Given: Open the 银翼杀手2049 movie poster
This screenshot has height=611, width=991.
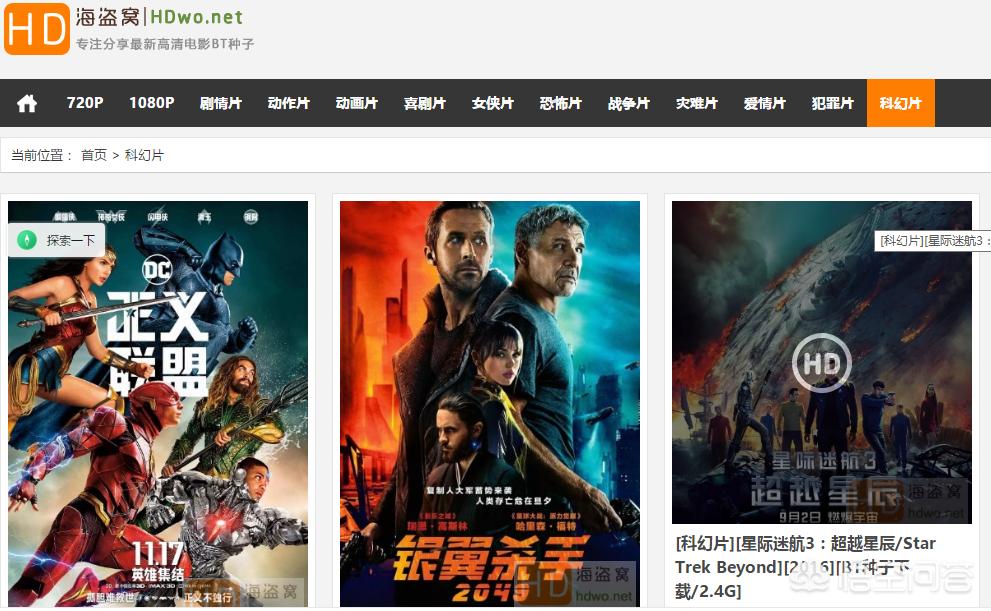Looking at the screenshot, I should pyautogui.click(x=490, y=404).
